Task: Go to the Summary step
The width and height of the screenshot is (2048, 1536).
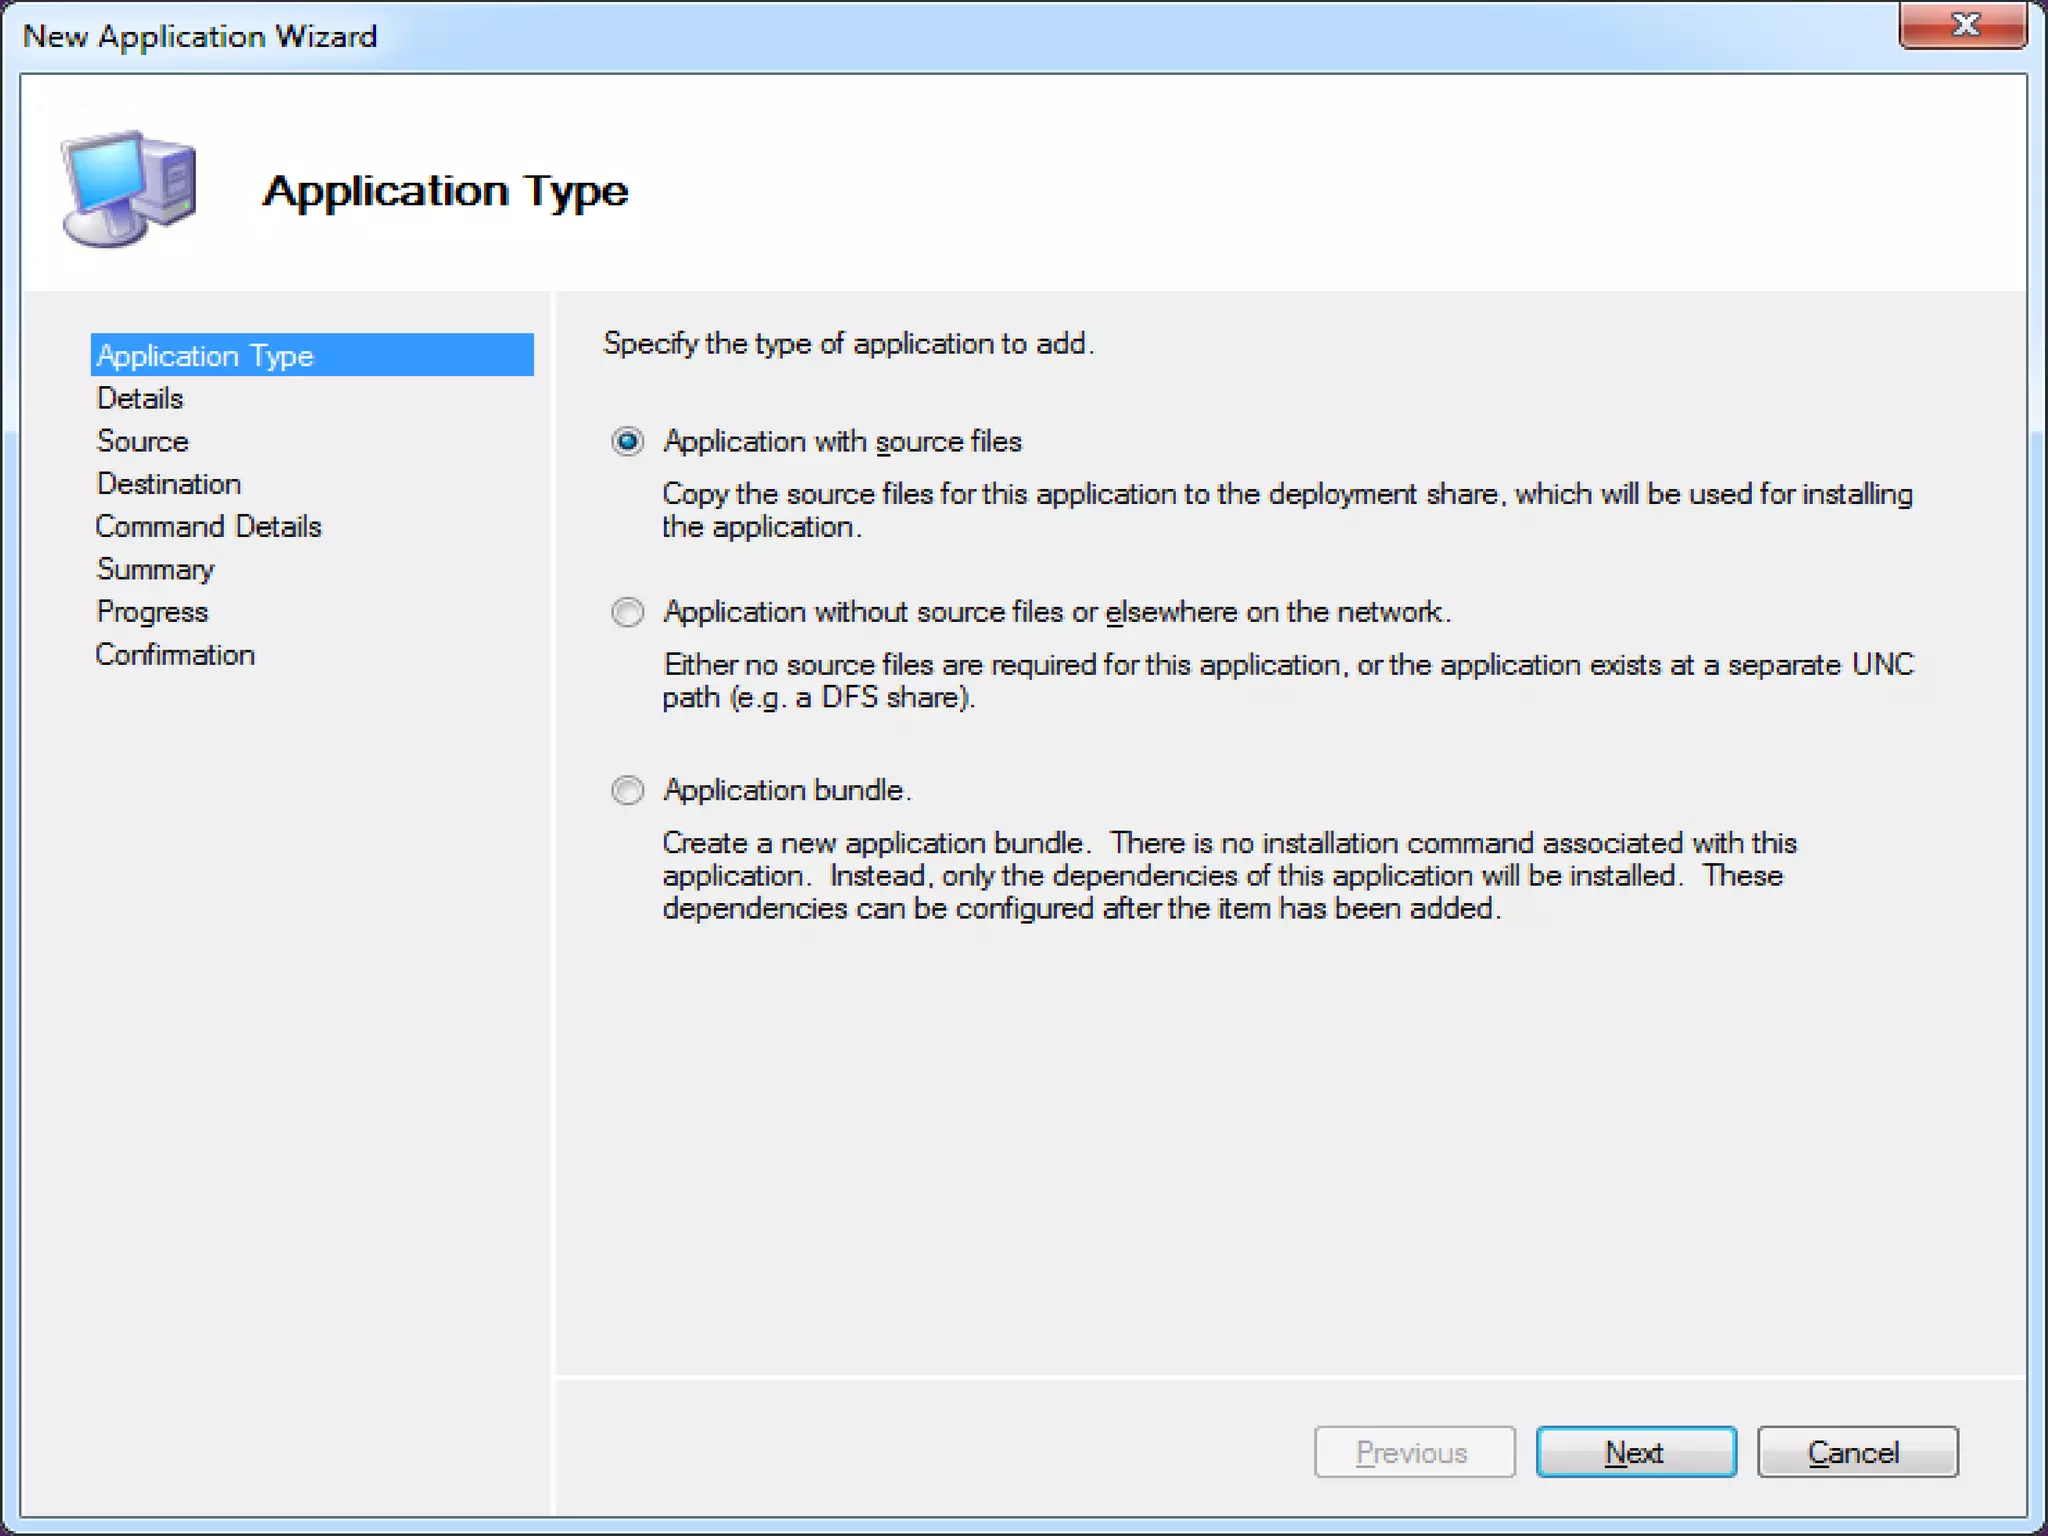Action: 156,569
